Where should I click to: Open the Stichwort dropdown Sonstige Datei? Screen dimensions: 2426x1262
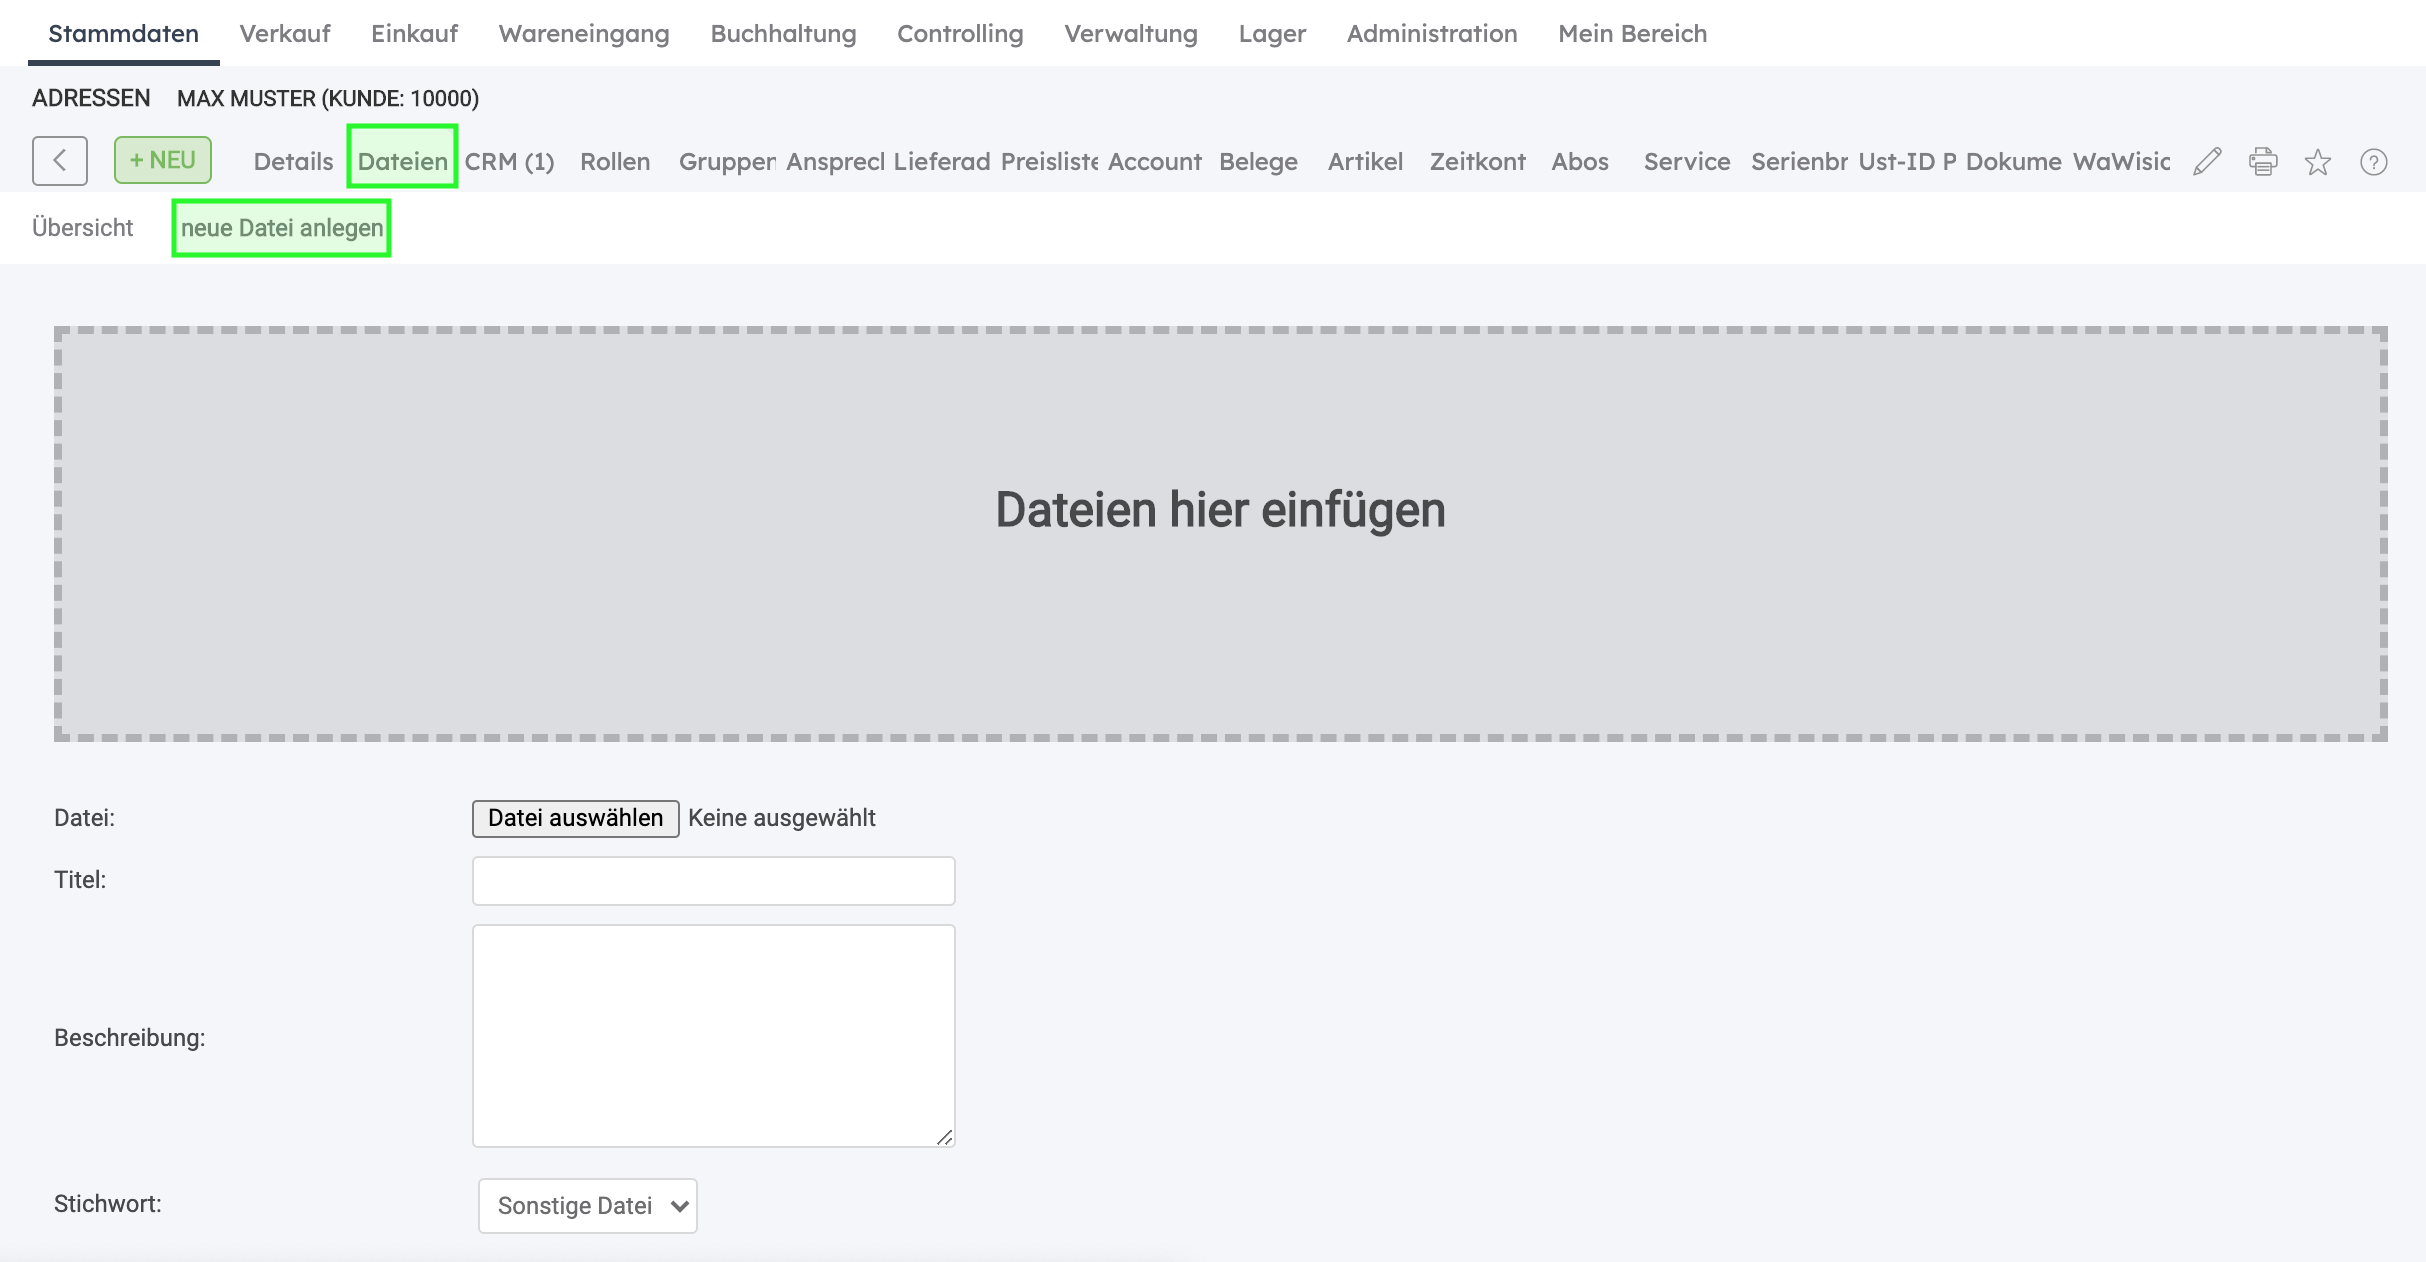588,1205
